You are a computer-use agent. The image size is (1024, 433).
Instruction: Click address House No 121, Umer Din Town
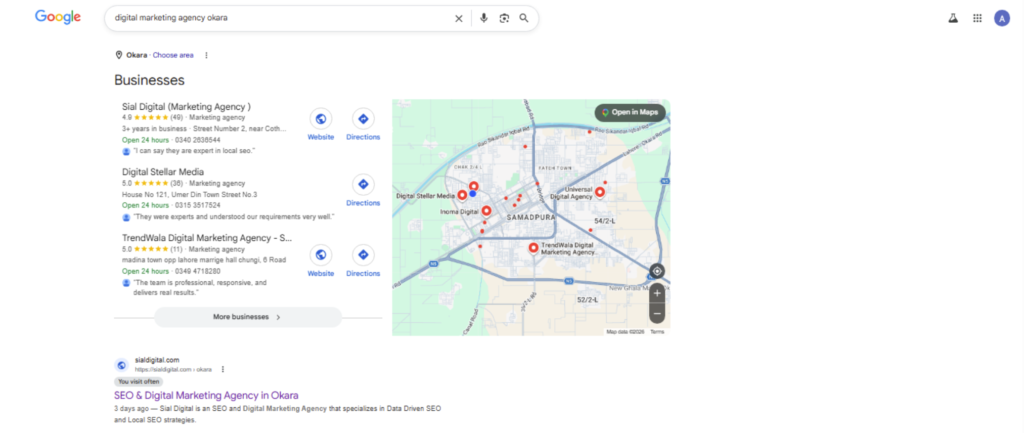(x=189, y=195)
